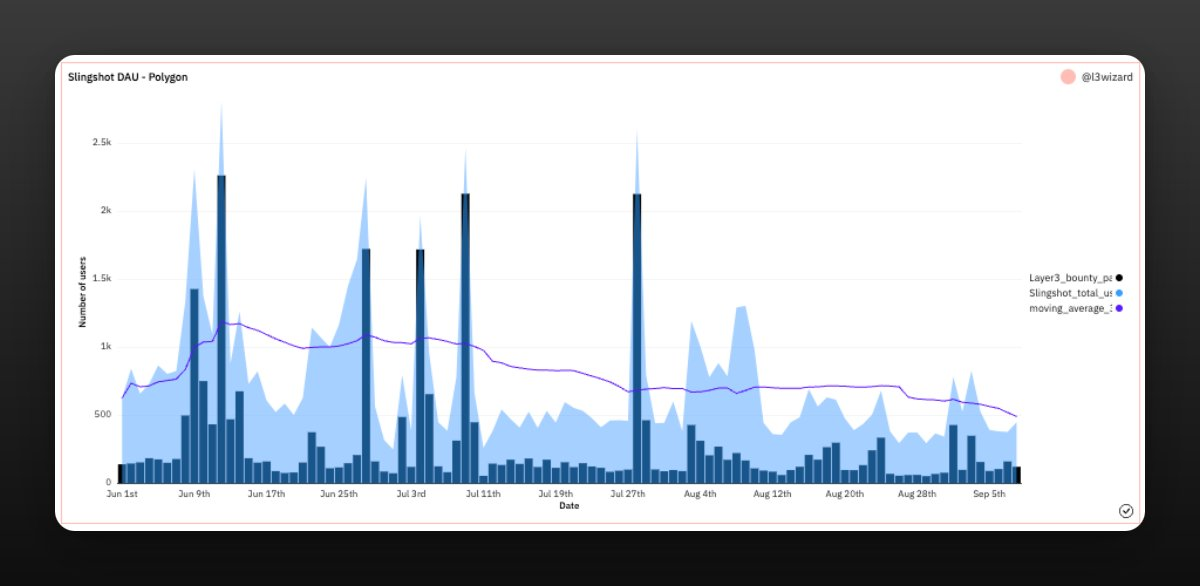Viewport: 1200px width, 586px height.
Task: Click the "Jul 3rd" date label
Action: coord(411,494)
